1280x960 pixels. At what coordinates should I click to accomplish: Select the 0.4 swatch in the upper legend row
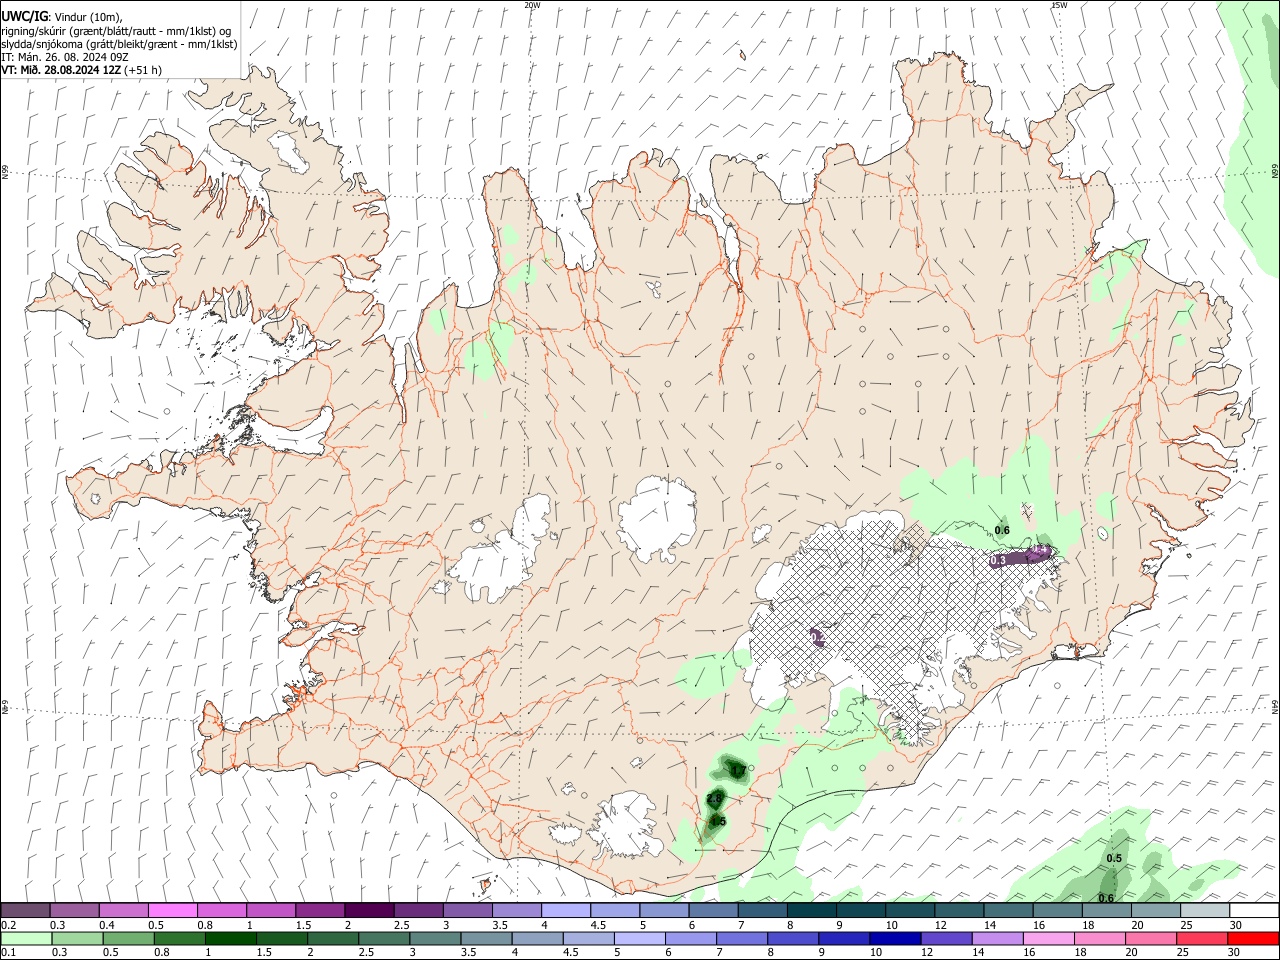click(x=123, y=910)
